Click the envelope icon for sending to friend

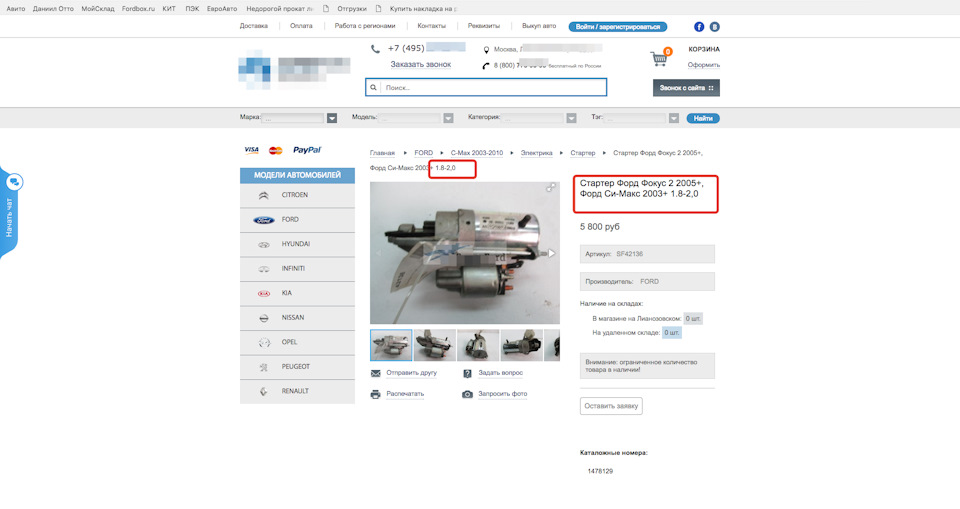click(x=375, y=373)
